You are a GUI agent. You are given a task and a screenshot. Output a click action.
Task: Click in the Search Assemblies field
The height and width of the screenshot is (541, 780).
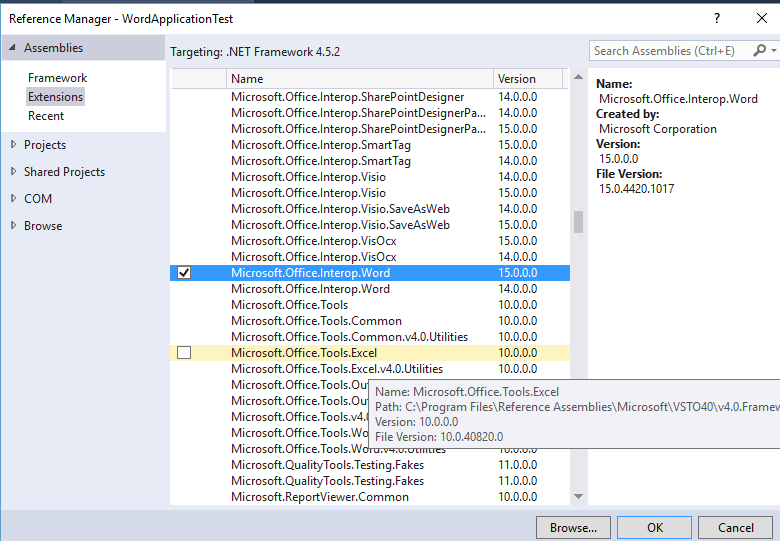[669, 51]
